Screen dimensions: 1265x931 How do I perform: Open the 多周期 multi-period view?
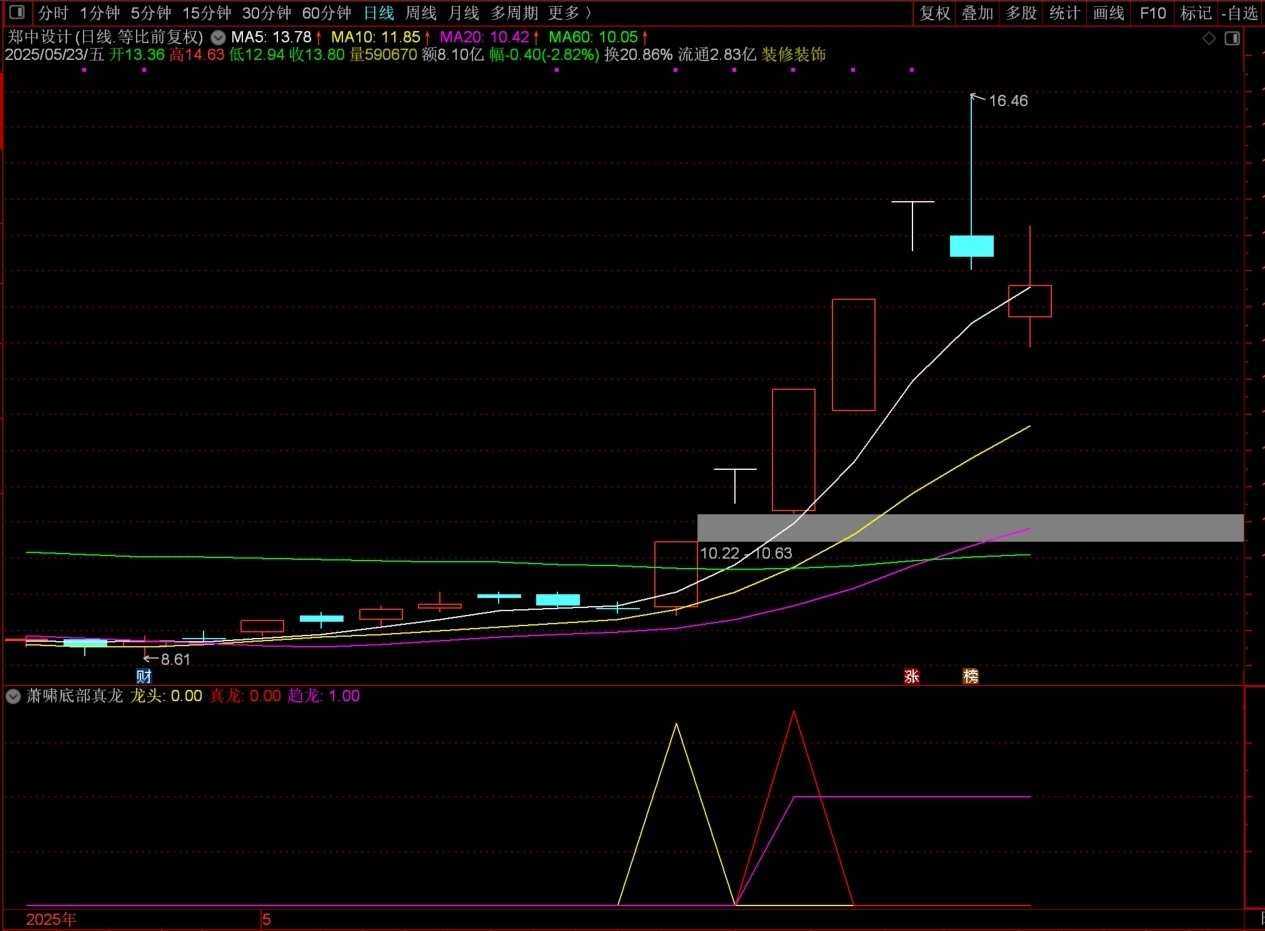[514, 13]
